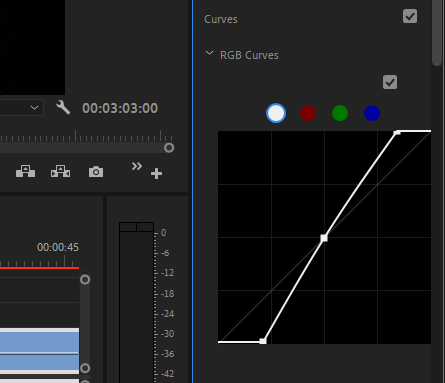Open the double-chevron overflow menu
This screenshot has width=445, height=383.
pyautogui.click(x=137, y=166)
